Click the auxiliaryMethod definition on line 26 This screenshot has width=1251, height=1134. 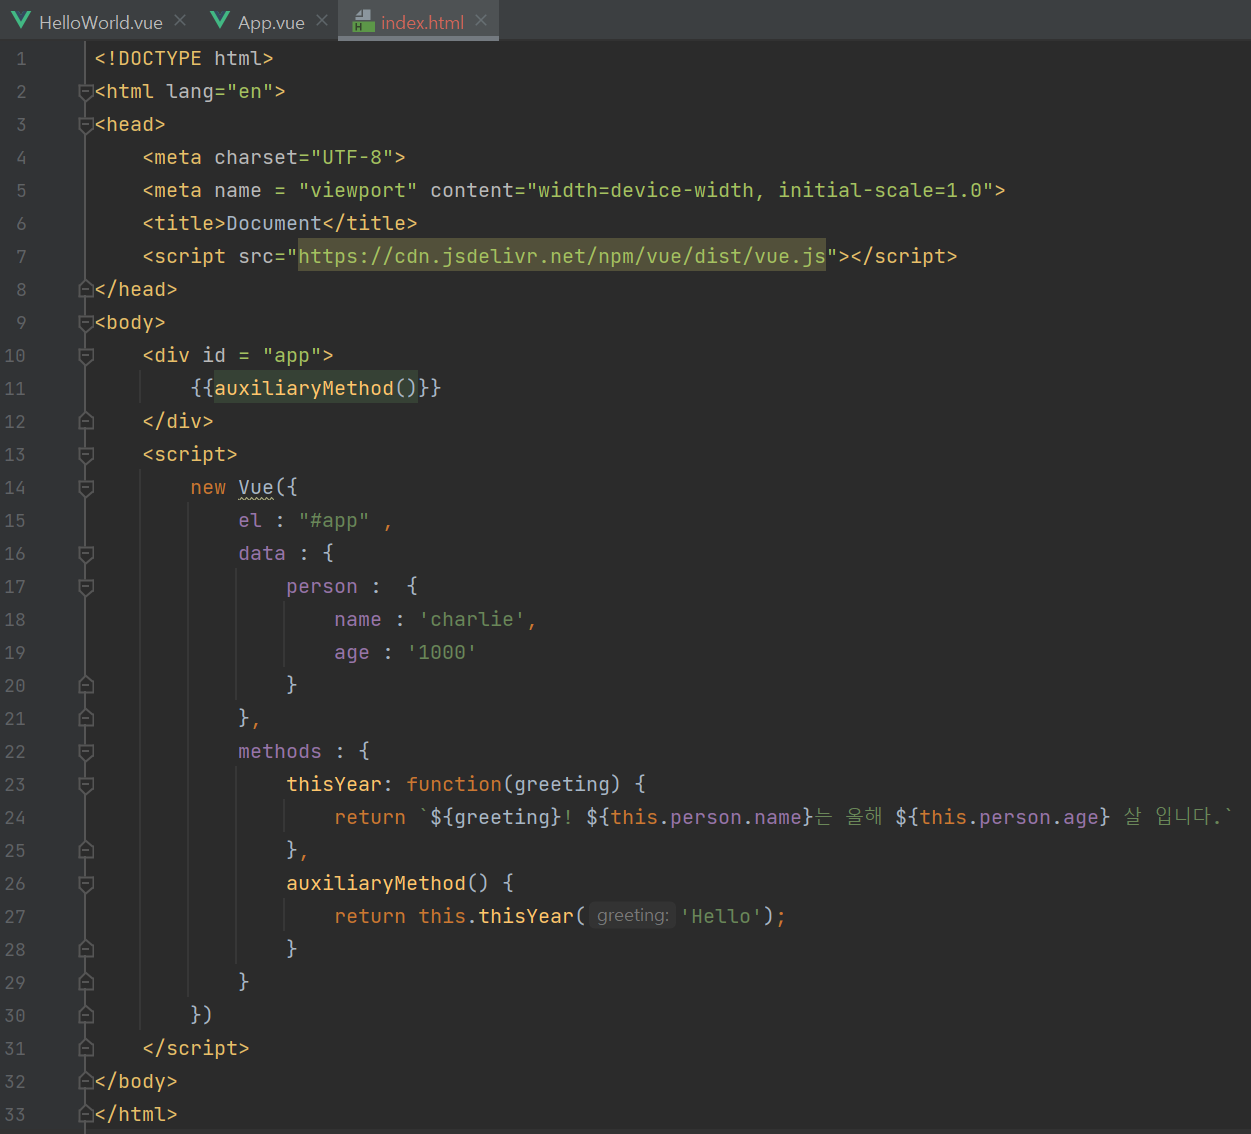click(x=376, y=884)
